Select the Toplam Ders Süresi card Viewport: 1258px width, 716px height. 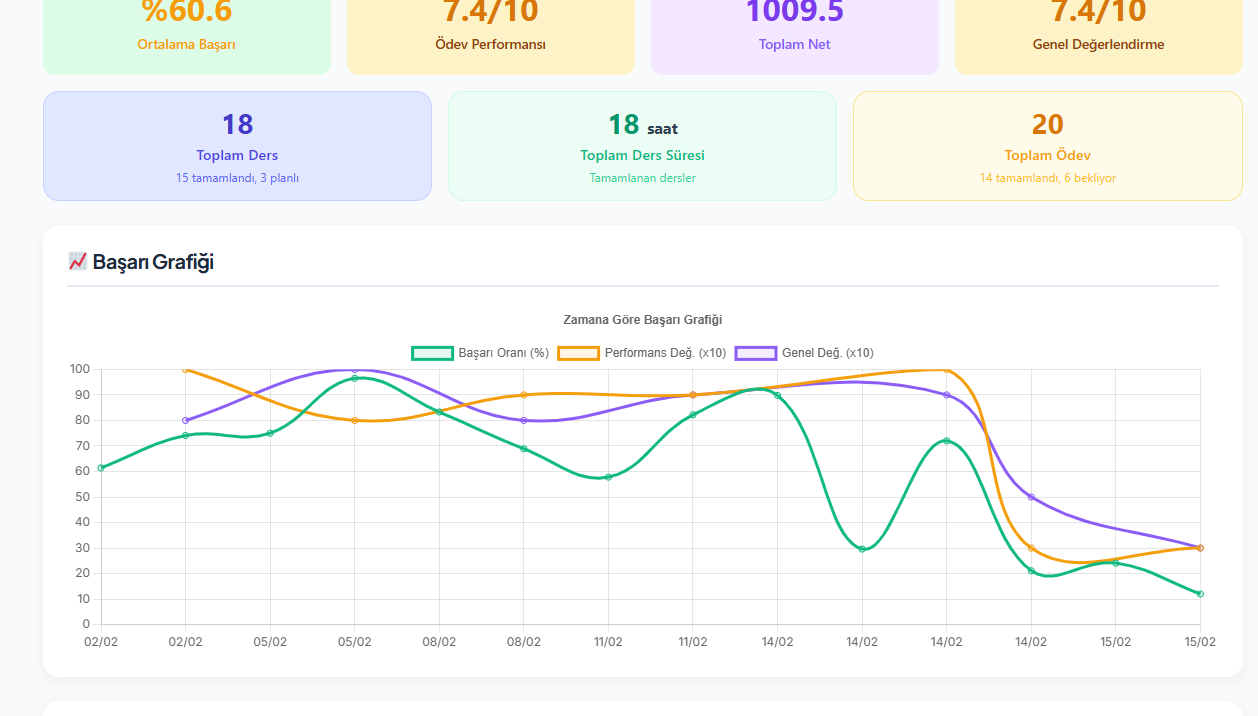point(642,146)
